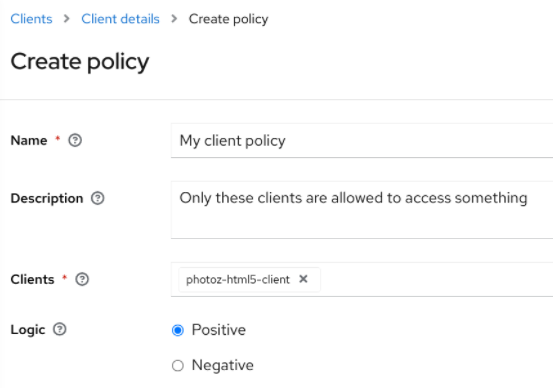This screenshot has height=388, width=553.
Task: Focus the Name input containing My client policy
Action: coord(362,140)
